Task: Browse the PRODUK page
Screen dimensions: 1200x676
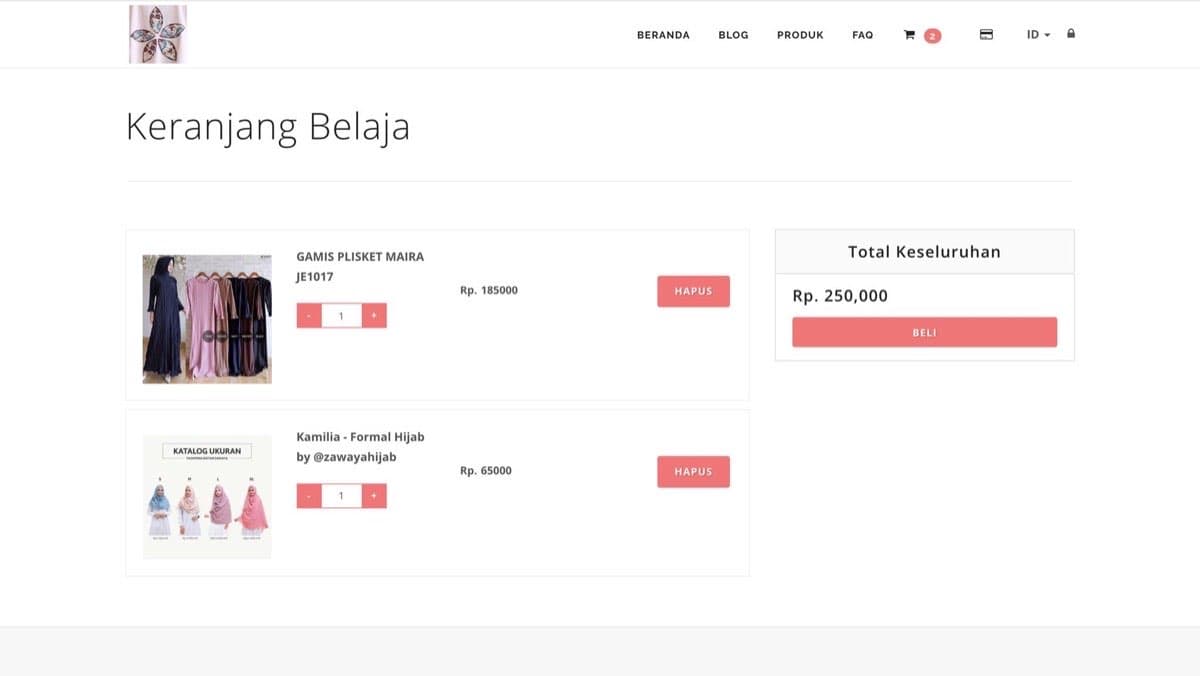Action: tap(800, 35)
